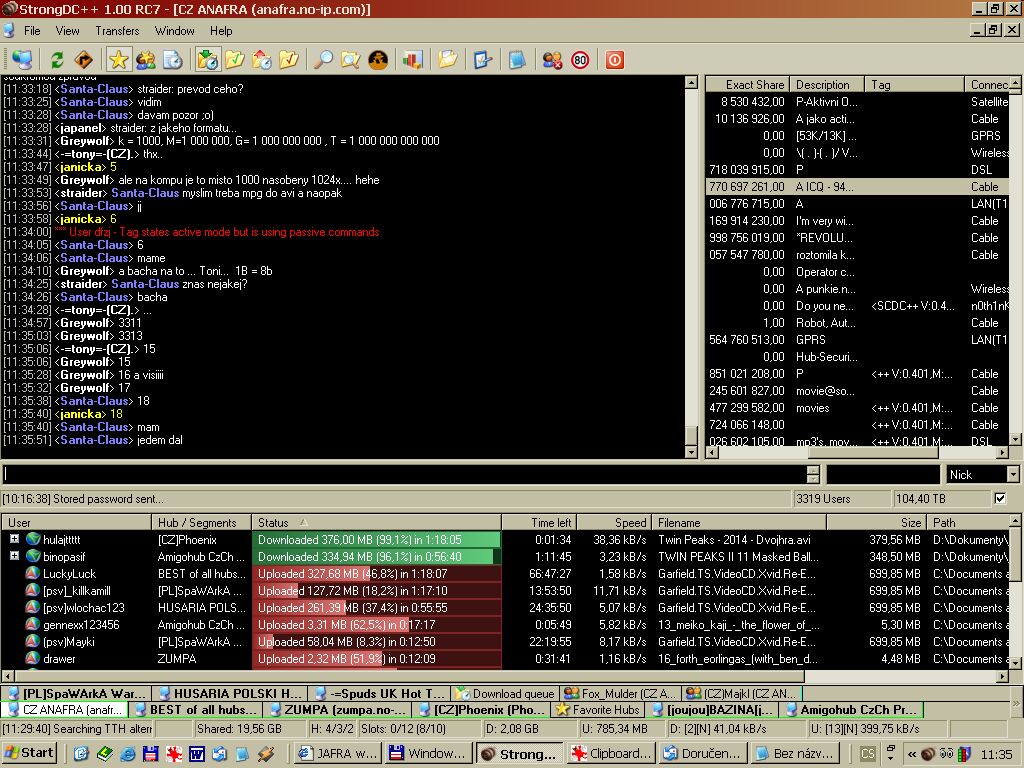
Task: Open Settings from the toolbar
Action: pos(483,60)
